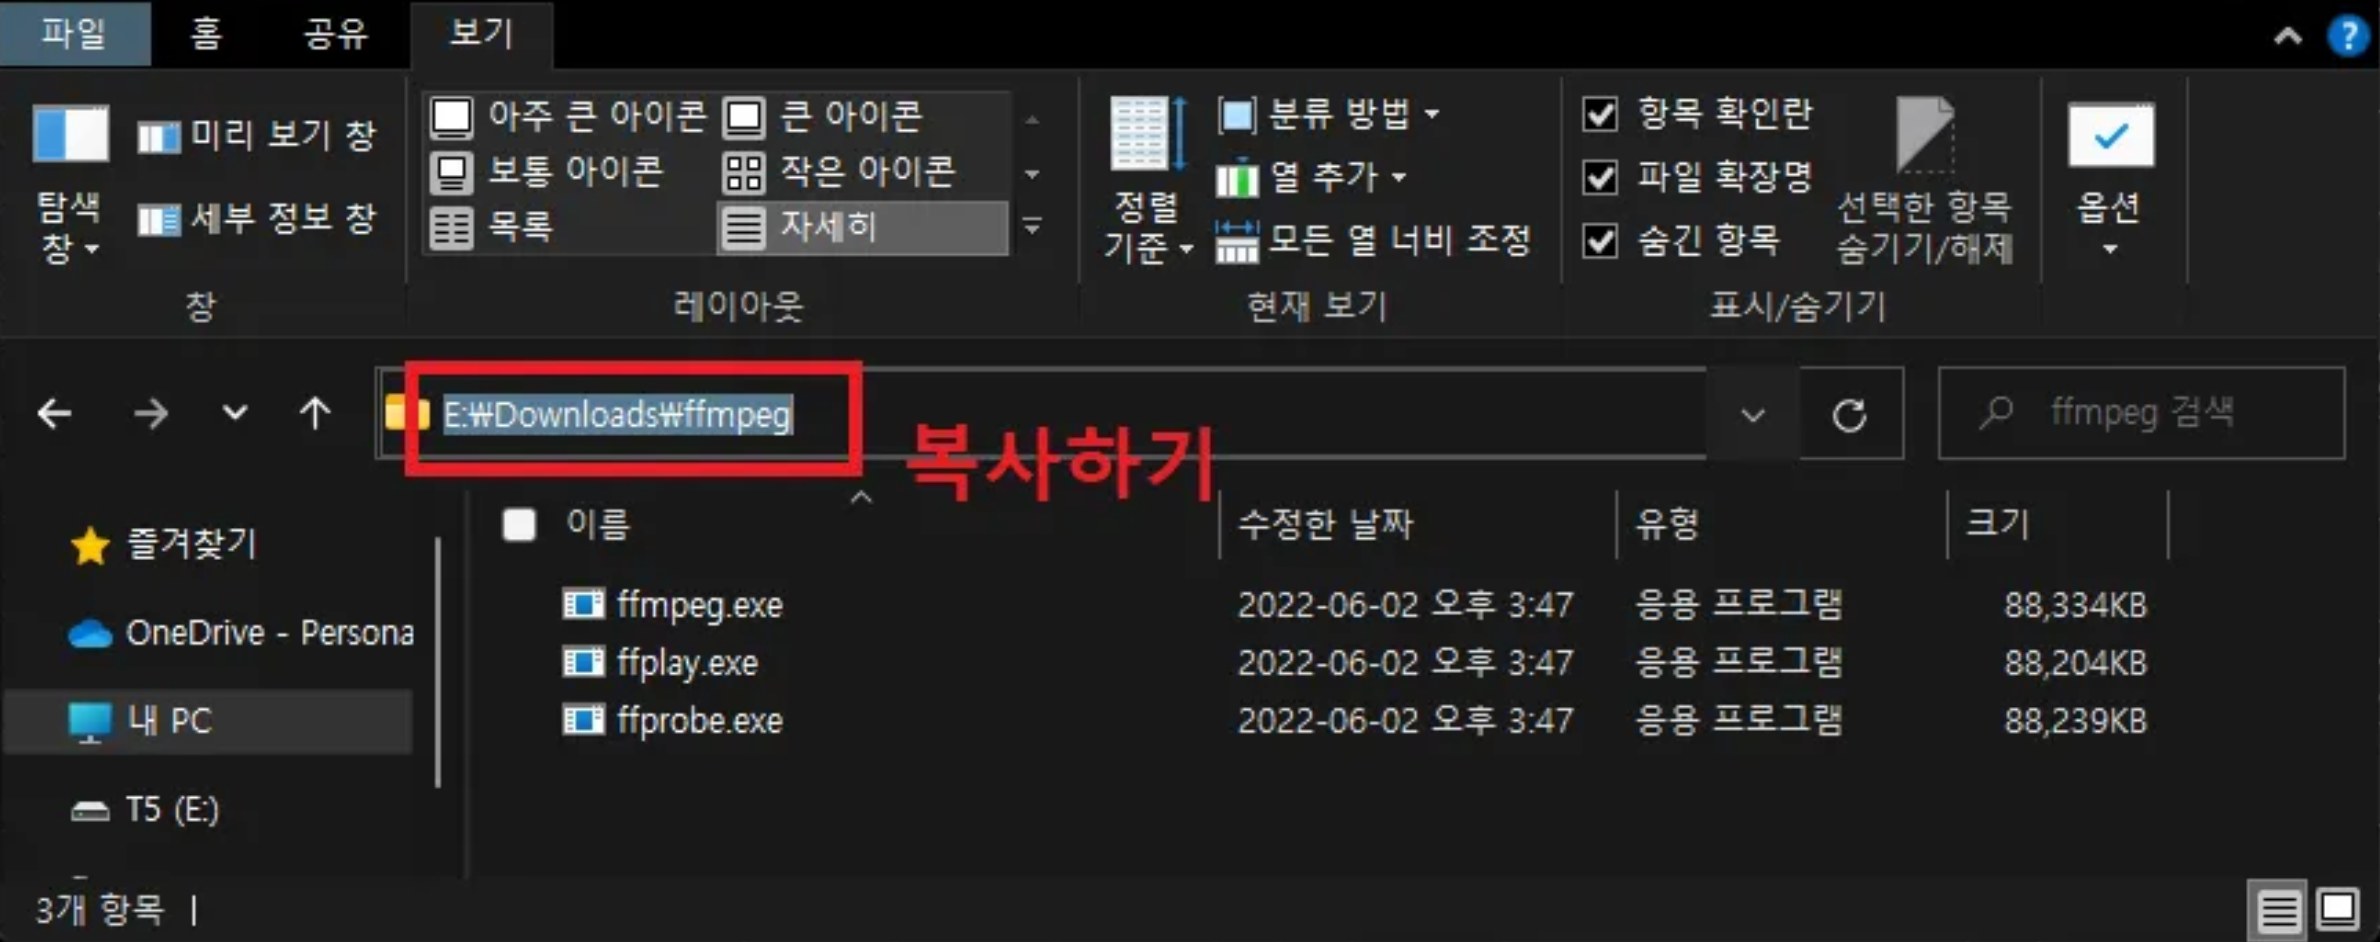Image resolution: width=2380 pixels, height=942 pixels.
Task: Click the 옵션 dropdown arrow
Action: click(x=2110, y=248)
